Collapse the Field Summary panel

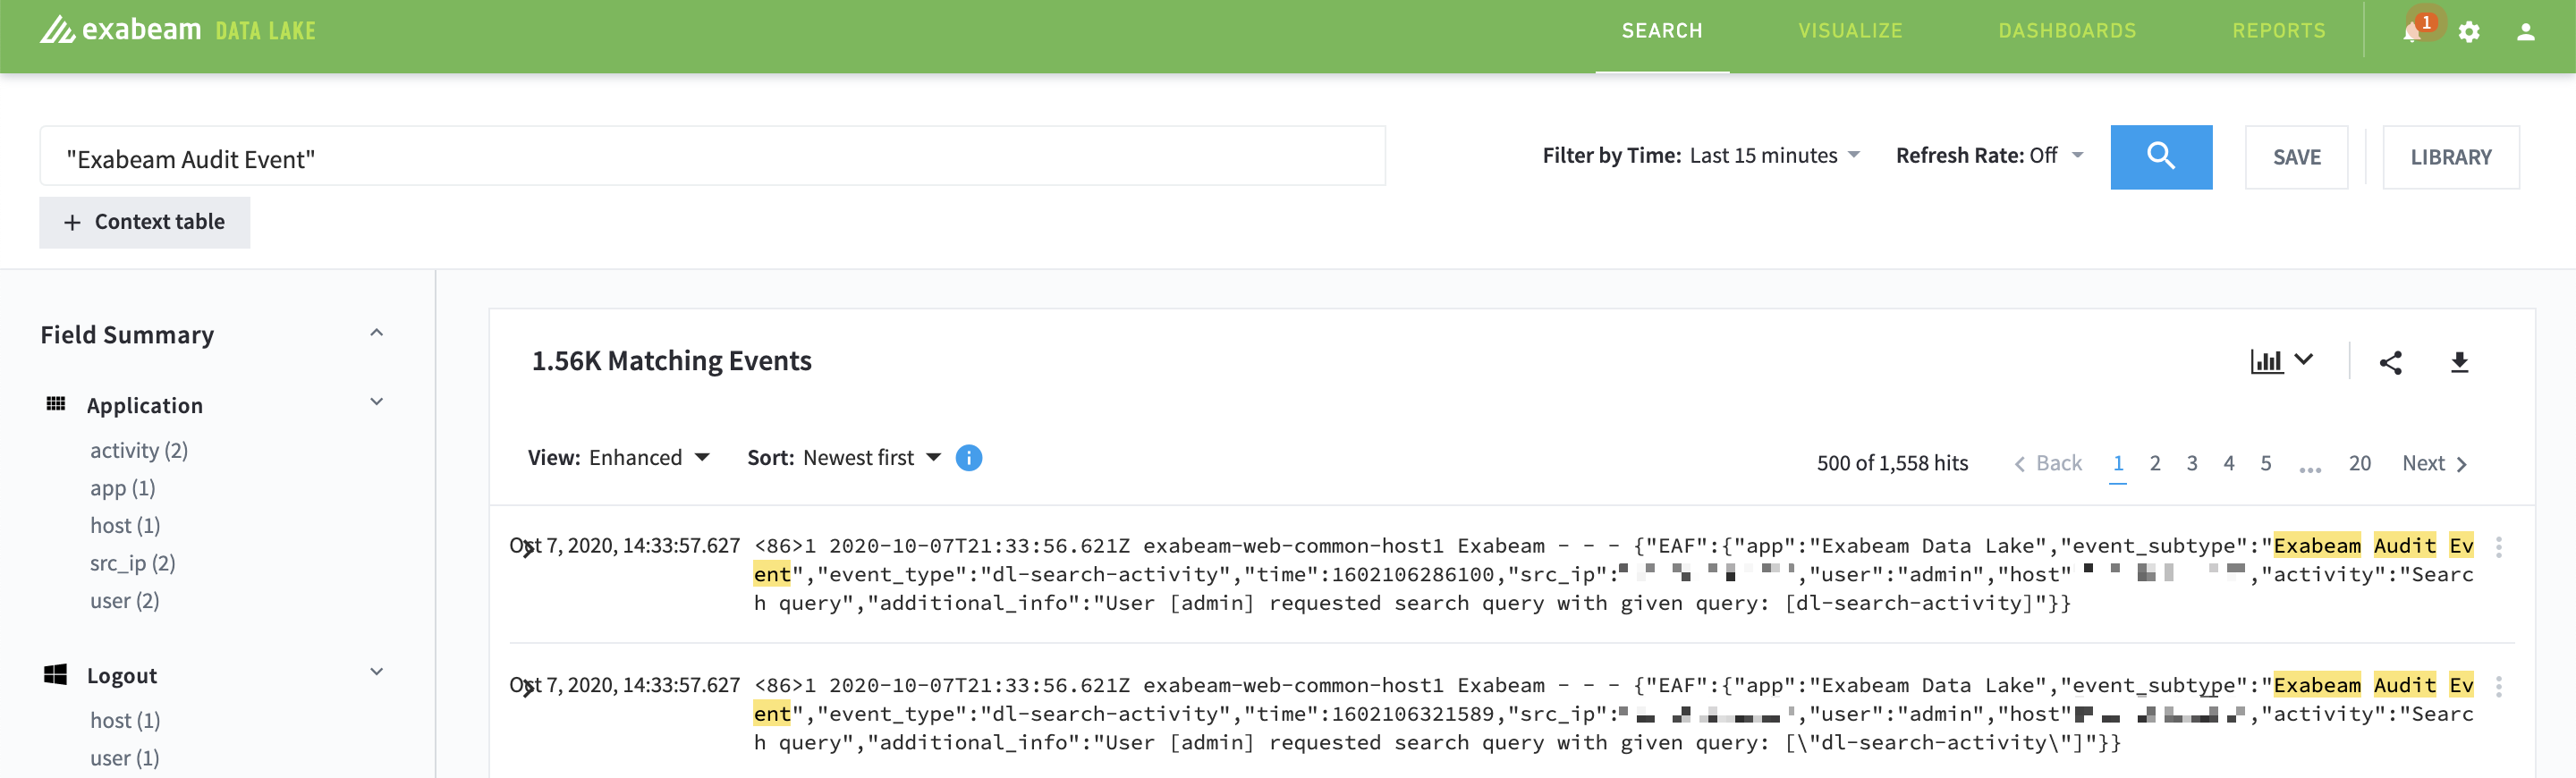click(x=377, y=333)
